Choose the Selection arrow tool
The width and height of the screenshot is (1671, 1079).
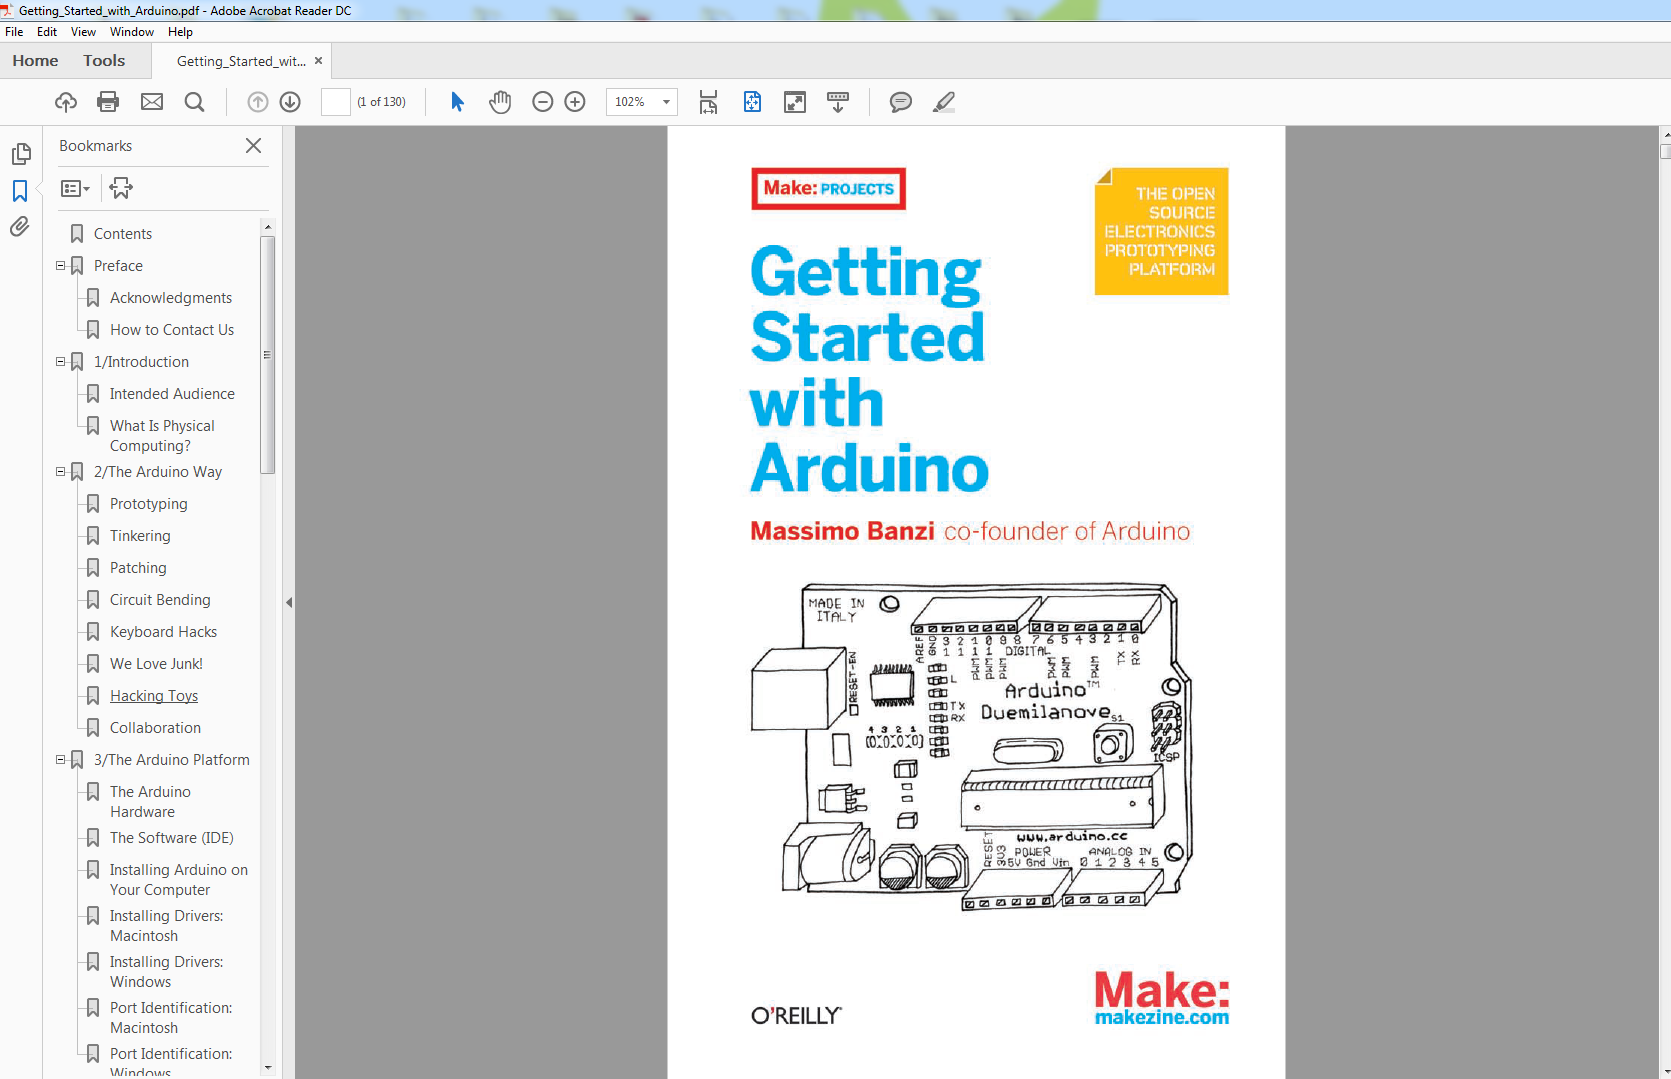click(457, 102)
